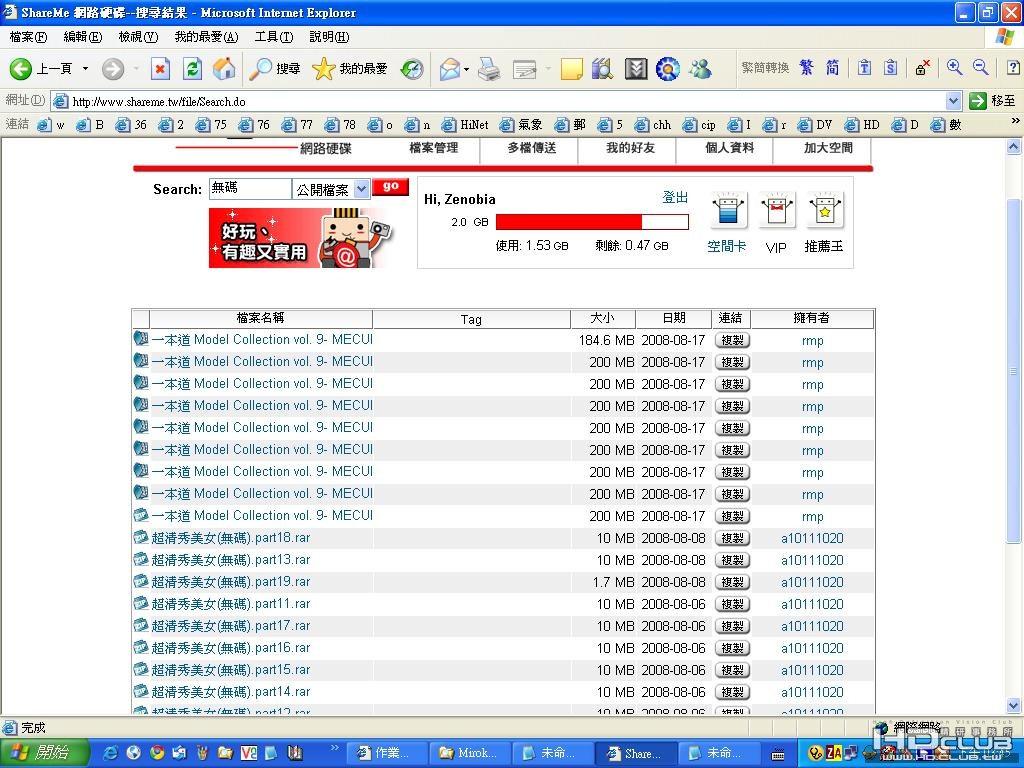
Task: Click the 推薦王 star mascot icon
Action: pyautogui.click(x=824, y=210)
